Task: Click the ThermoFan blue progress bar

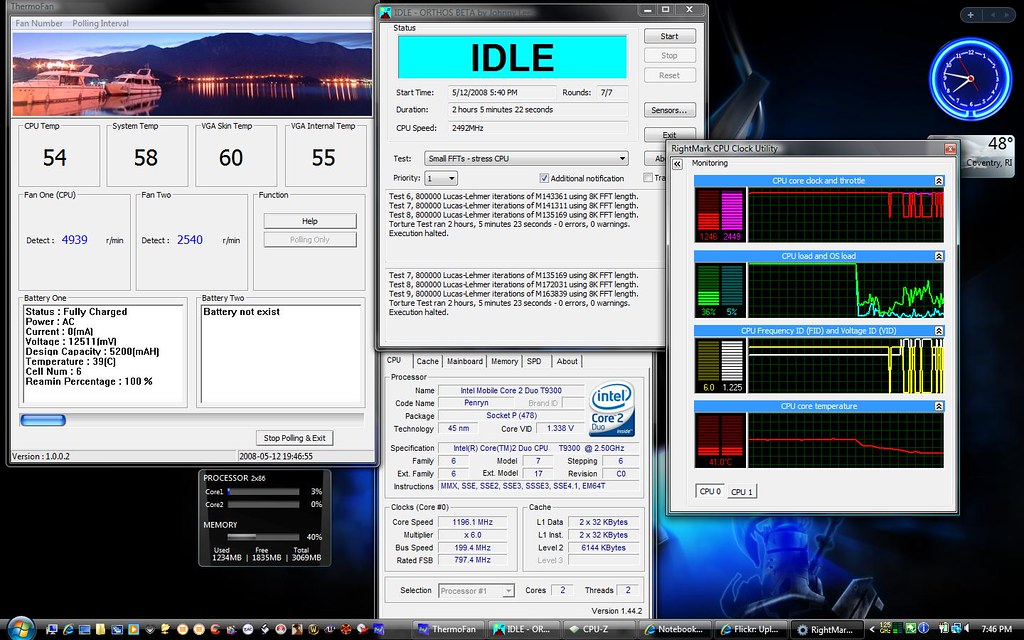Action: tap(43, 420)
